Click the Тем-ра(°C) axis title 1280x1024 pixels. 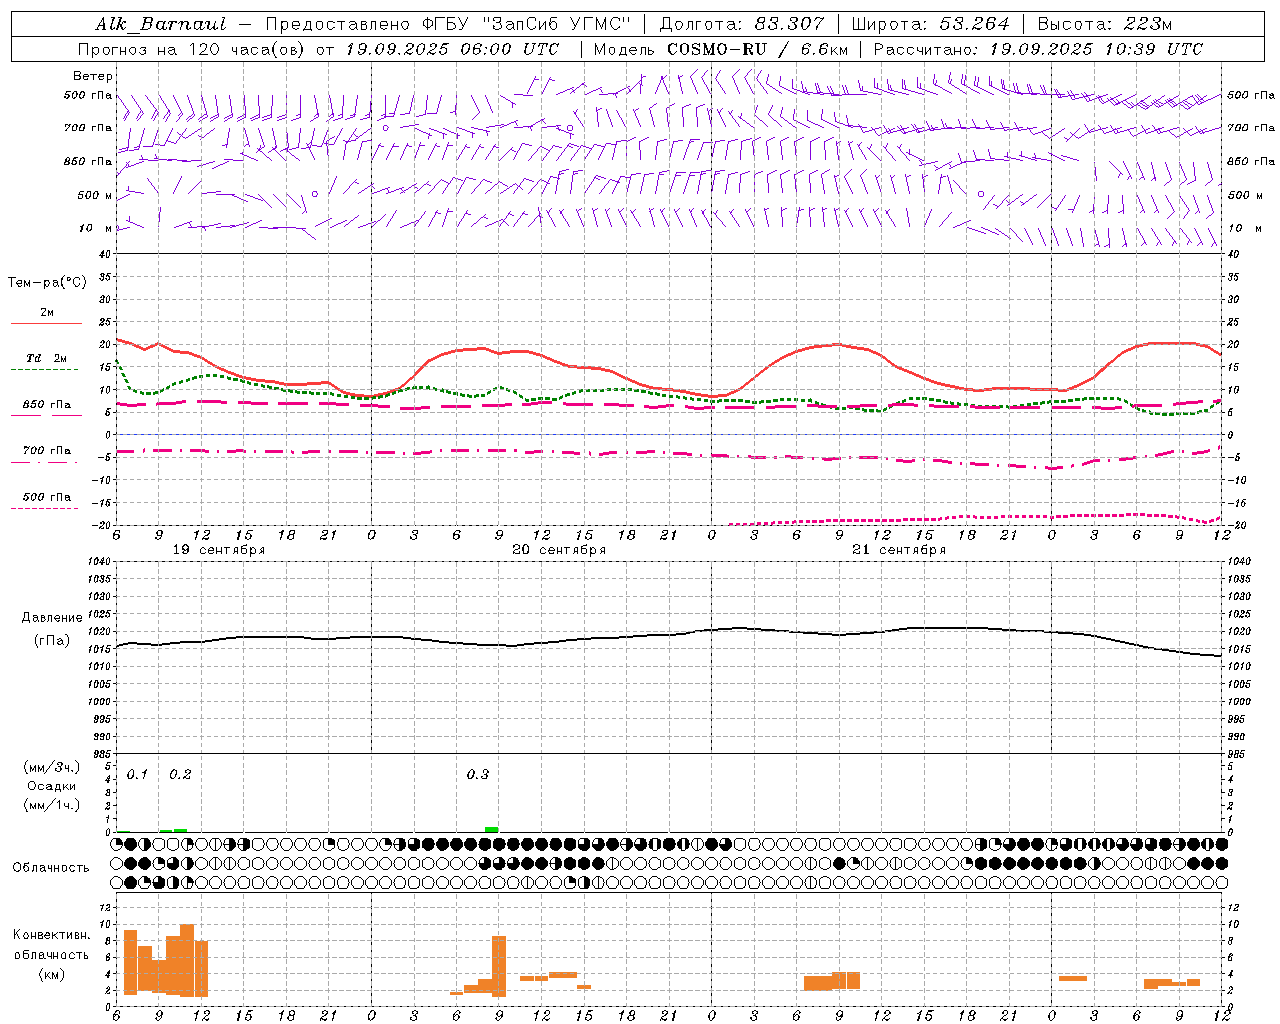pyautogui.click(x=47, y=283)
